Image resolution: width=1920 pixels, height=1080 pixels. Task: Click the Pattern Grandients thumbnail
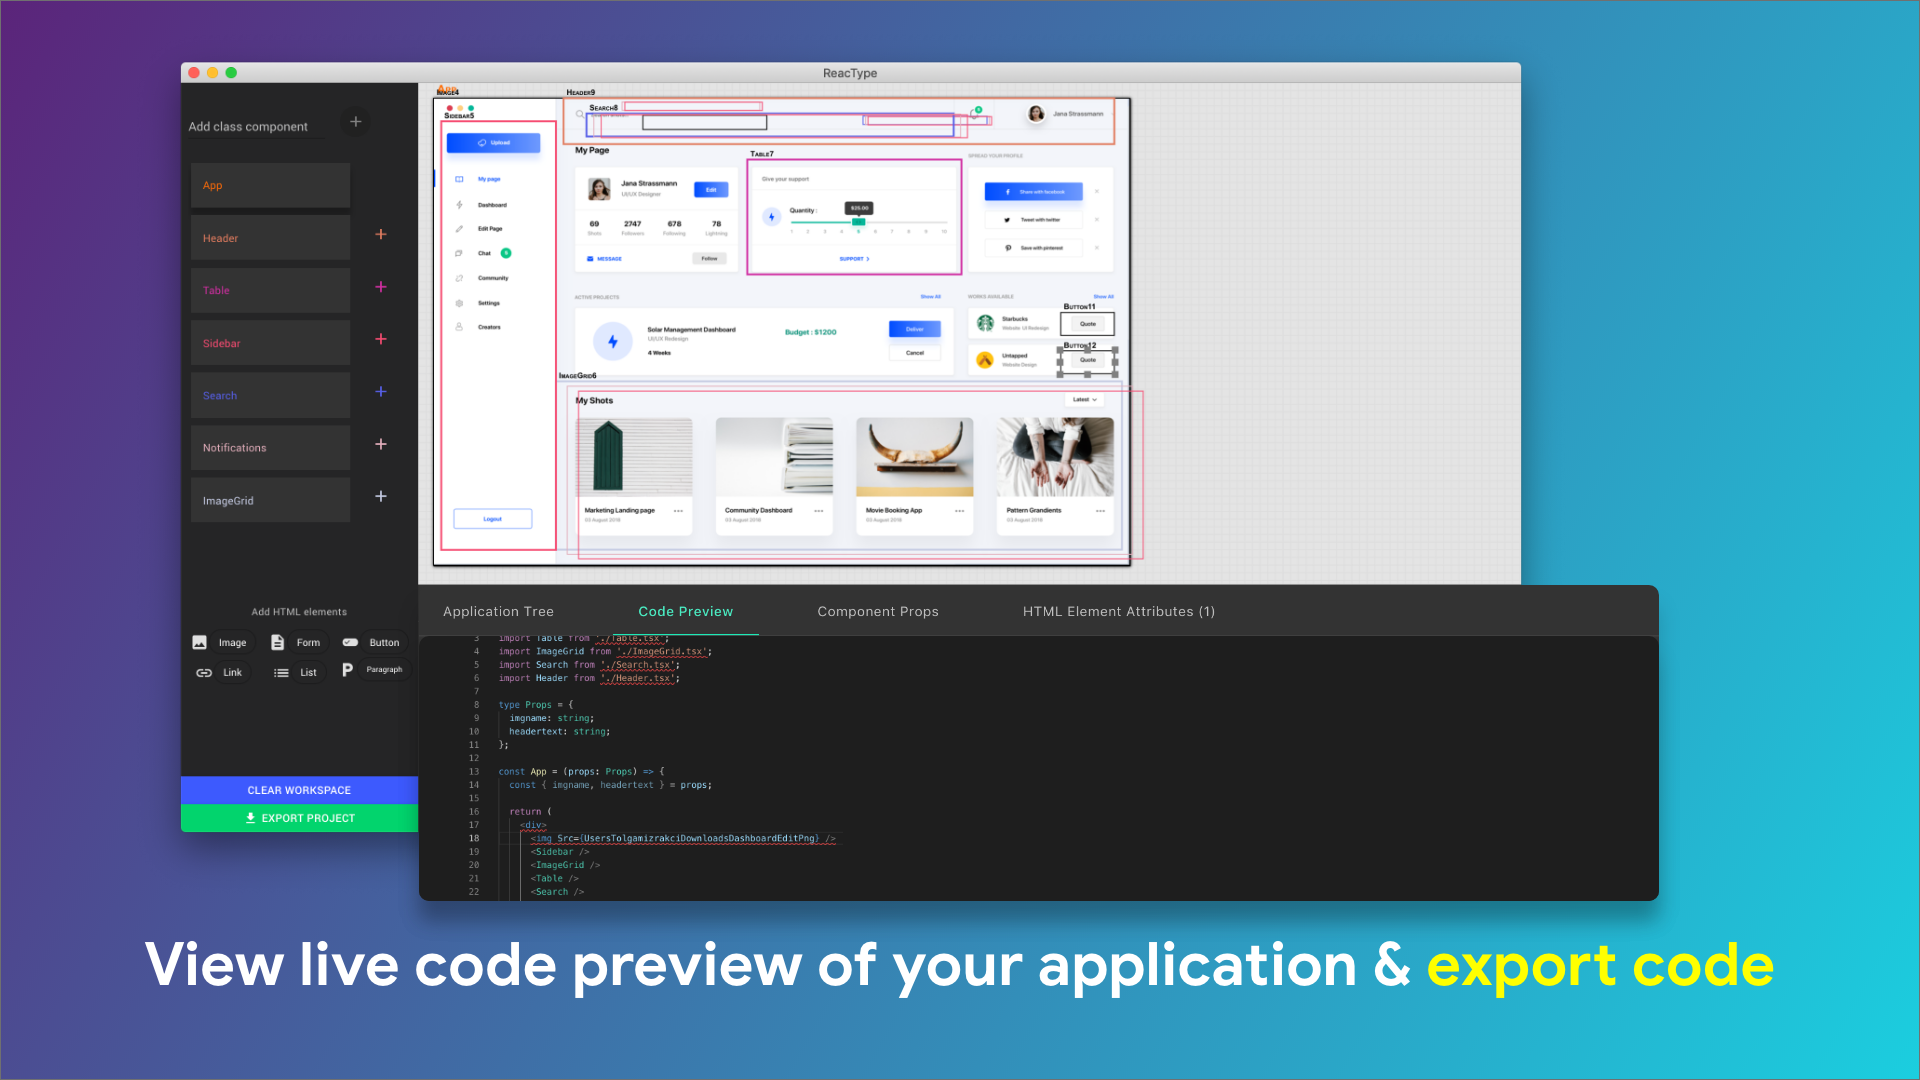point(1055,457)
